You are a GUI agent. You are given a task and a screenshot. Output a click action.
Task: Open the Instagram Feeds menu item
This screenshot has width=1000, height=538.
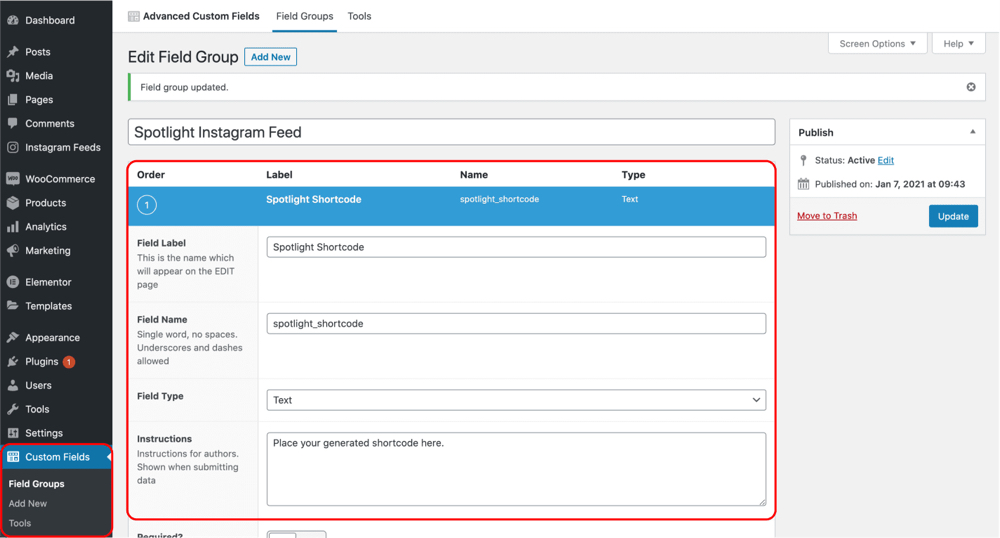point(56,147)
